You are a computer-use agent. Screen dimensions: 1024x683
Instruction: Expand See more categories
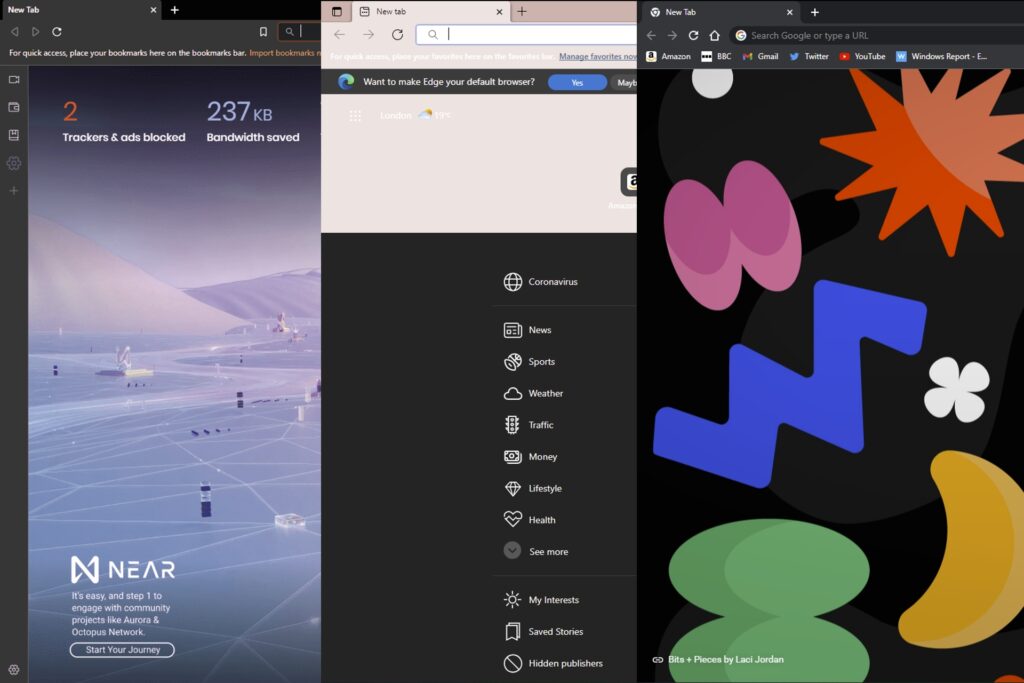(536, 551)
